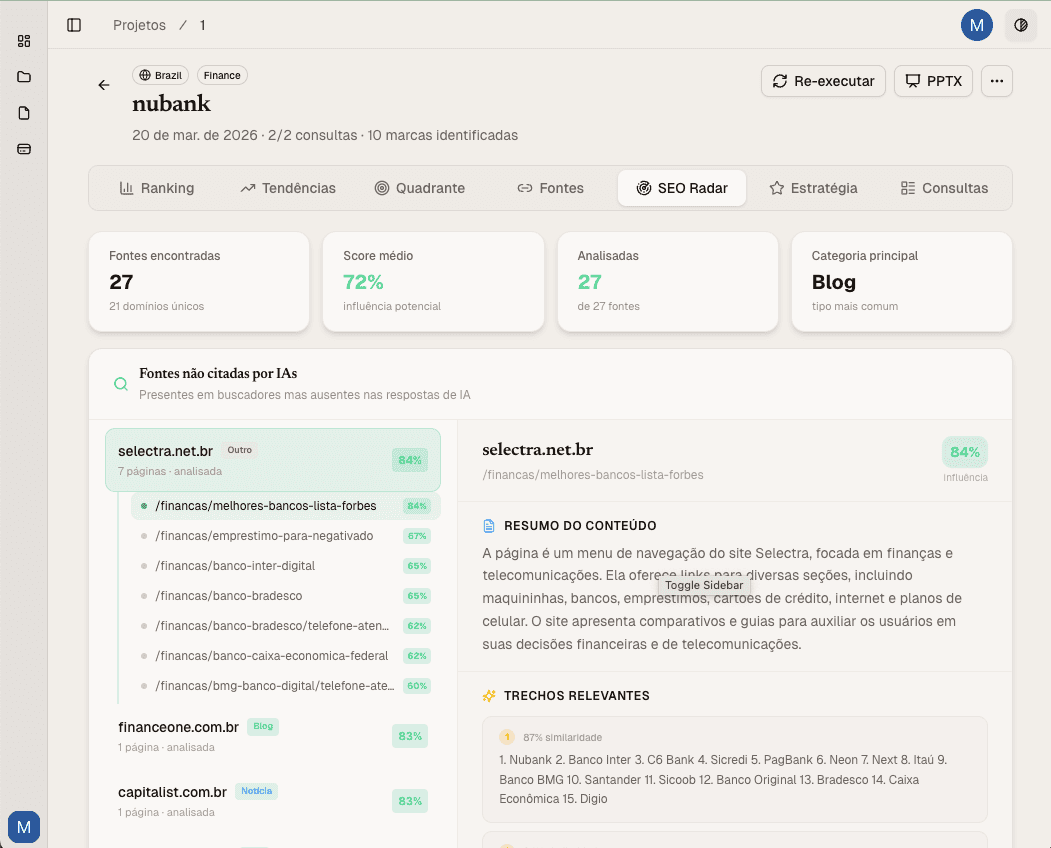Toggle the theme contrast icon
The height and width of the screenshot is (848, 1051).
pyautogui.click(x=1021, y=25)
